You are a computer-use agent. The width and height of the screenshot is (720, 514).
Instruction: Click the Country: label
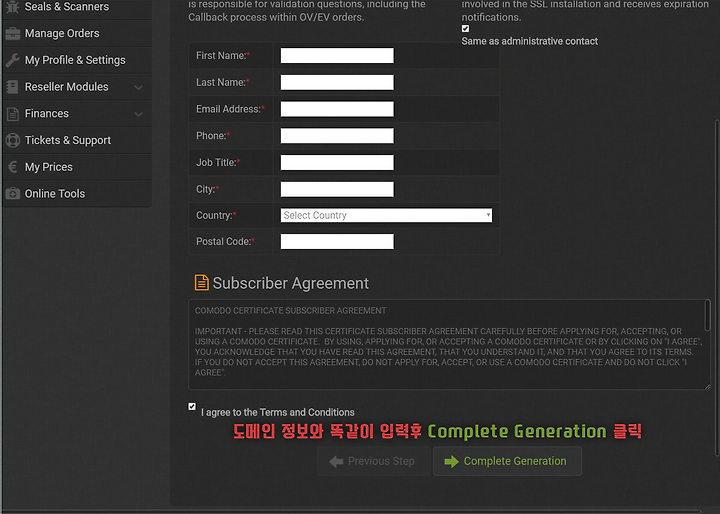tap(216, 215)
